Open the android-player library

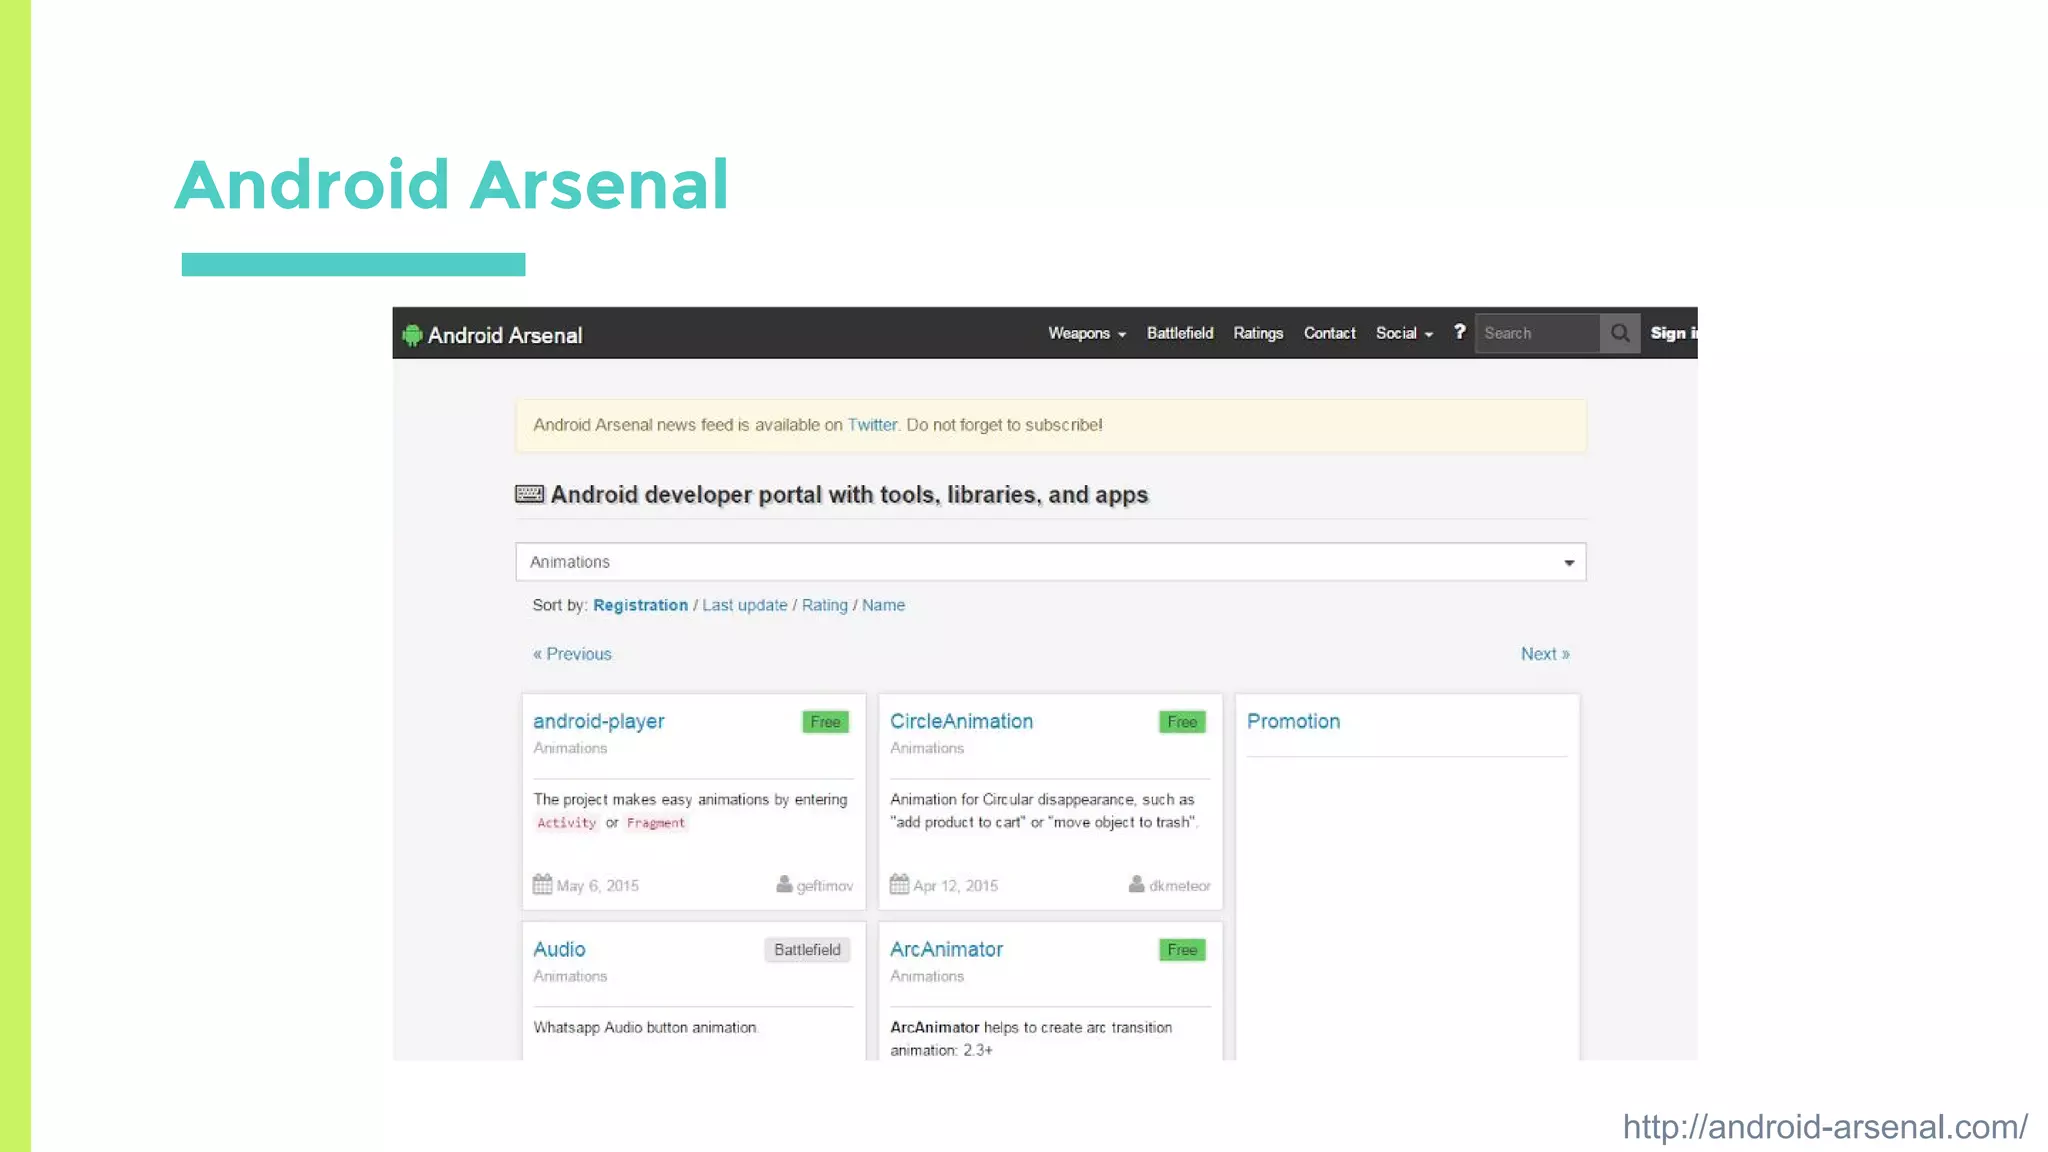pyautogui.click(x=598, y=721)
